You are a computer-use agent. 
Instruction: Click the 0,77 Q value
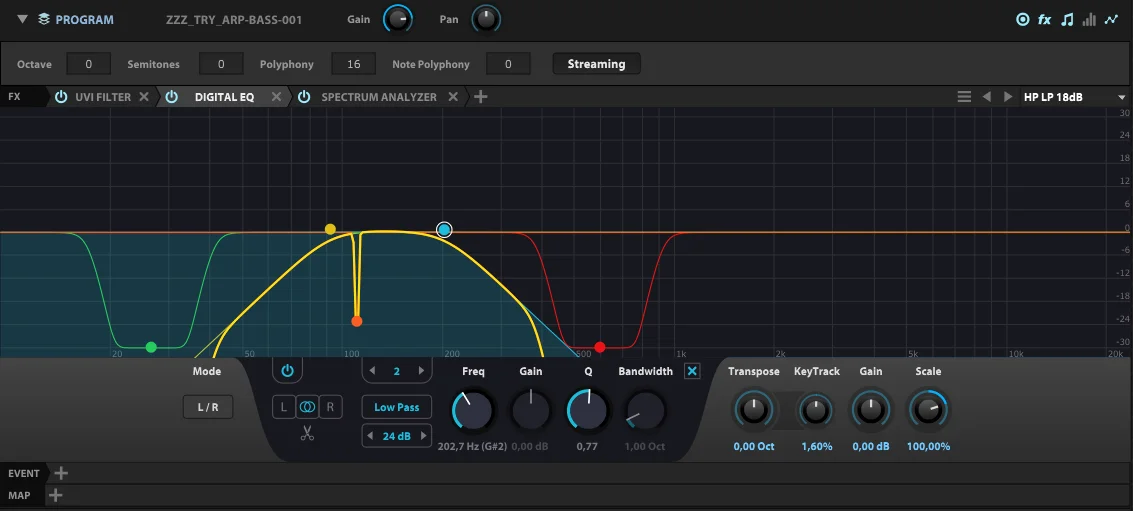coord(587,447)
